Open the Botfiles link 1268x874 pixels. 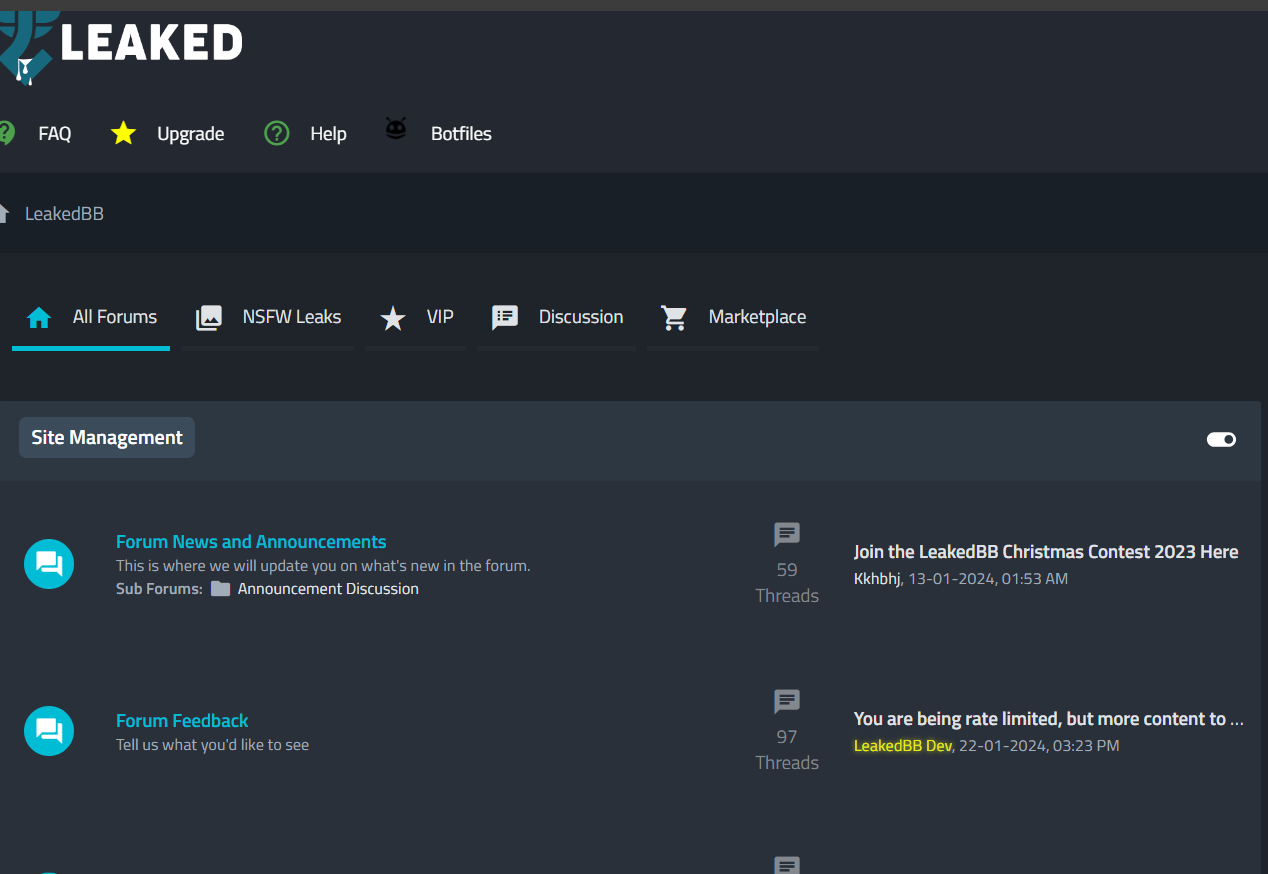[461, 133]
